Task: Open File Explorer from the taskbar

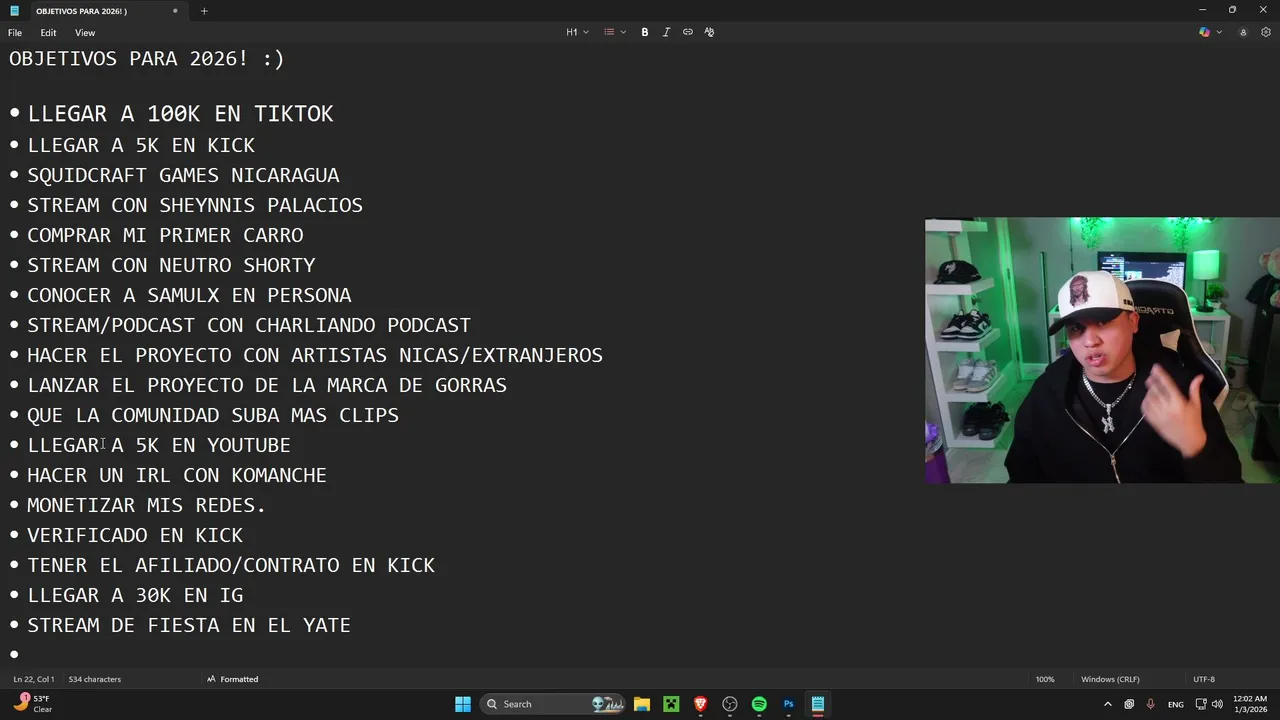Action: coord(642,704)
